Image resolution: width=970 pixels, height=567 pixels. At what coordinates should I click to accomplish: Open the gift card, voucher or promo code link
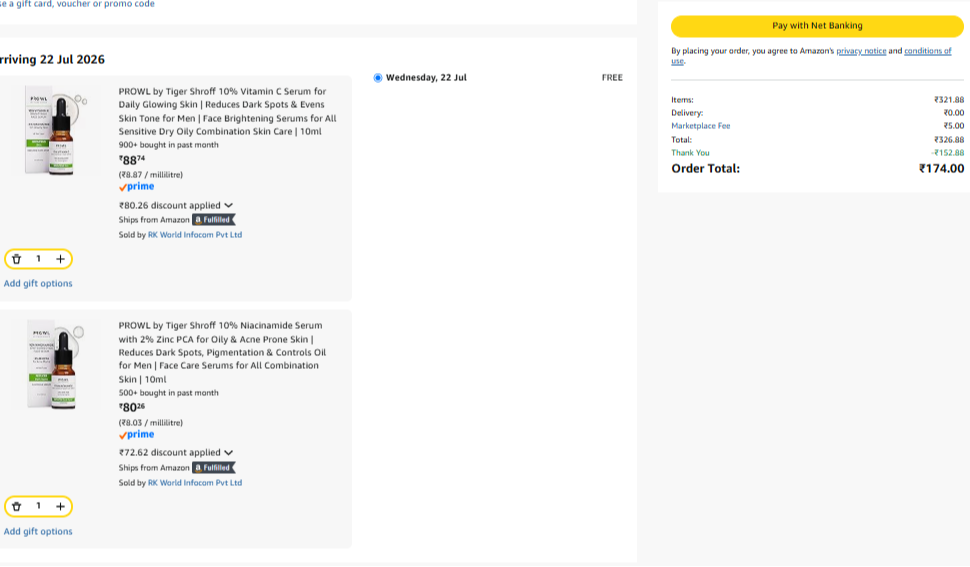click(77, 4)
